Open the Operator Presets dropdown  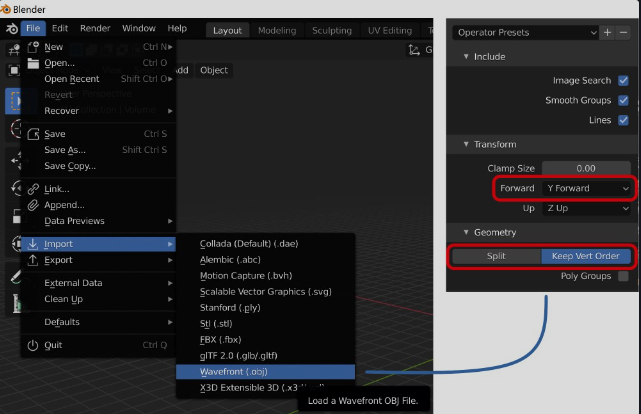(525, 32)
